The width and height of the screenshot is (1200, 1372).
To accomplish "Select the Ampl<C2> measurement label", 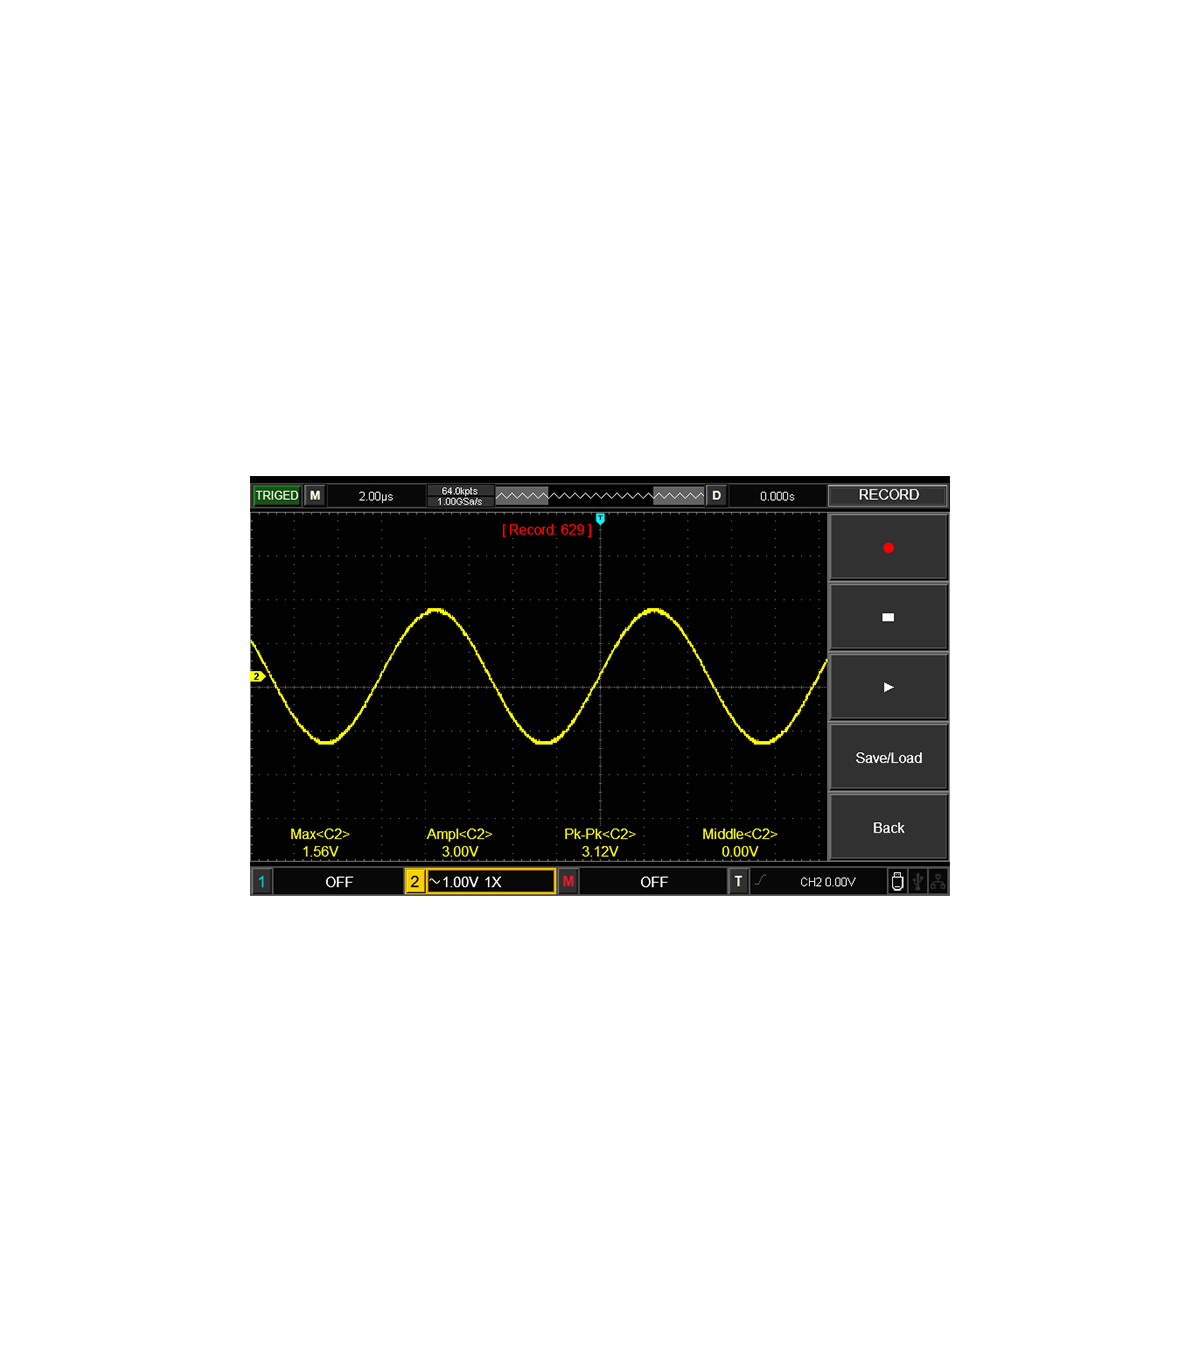I will click(x=459, y=834).
